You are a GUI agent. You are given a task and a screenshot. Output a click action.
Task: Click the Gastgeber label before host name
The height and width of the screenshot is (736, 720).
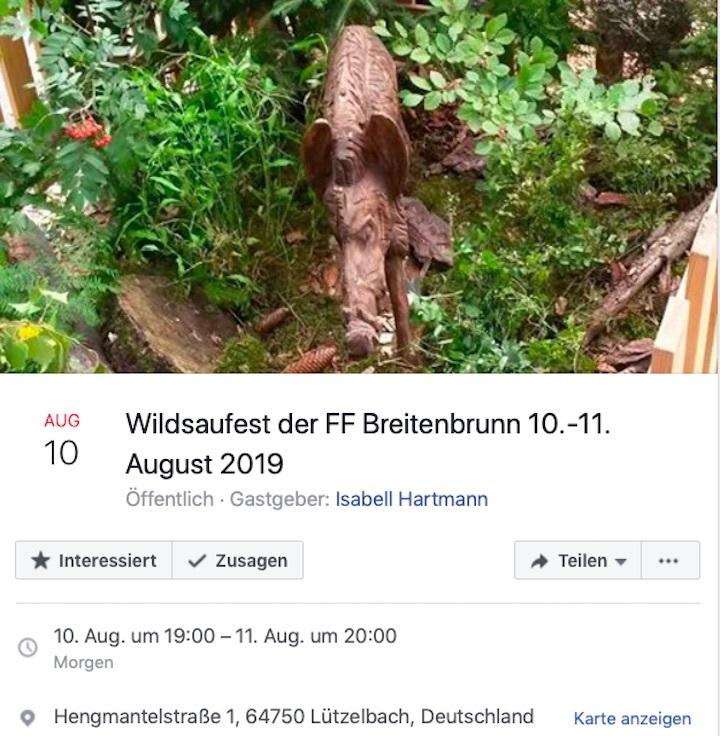[x=280, y=499]
